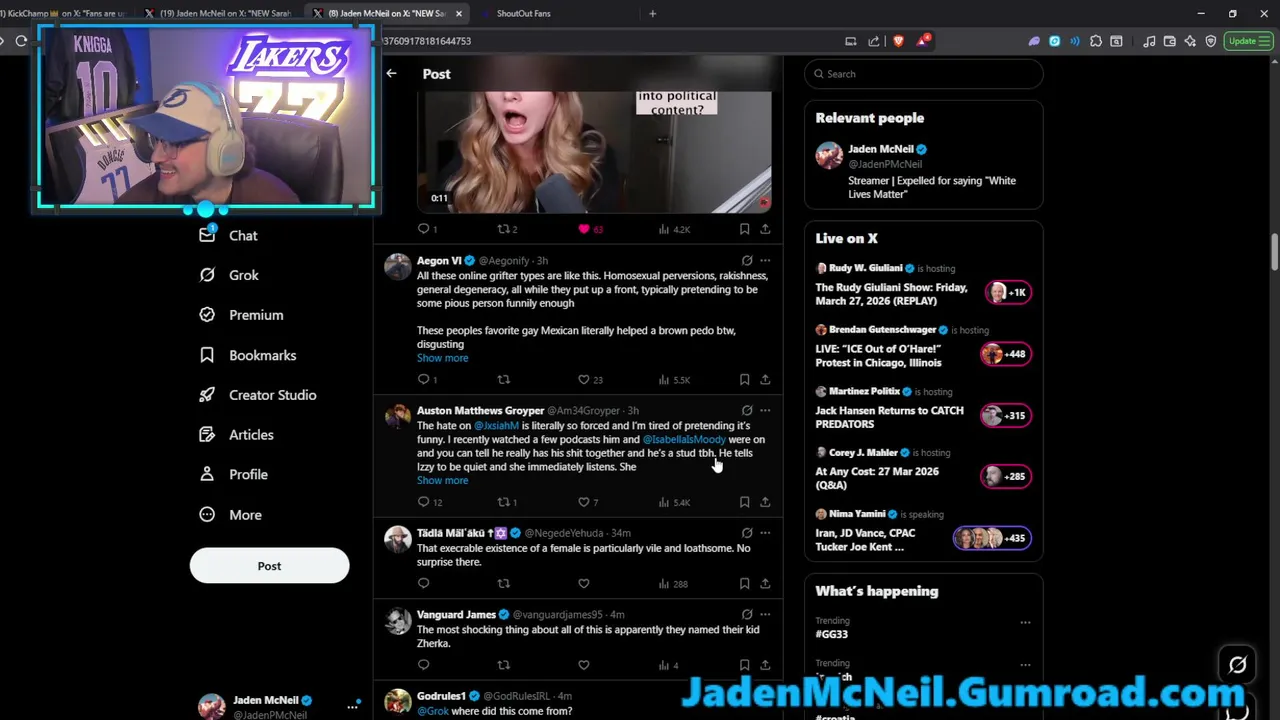Ask Grok about Vanguard James' post
This screenshot has width=1280, height=720.
pyautogui.click(x=747, y=614)
